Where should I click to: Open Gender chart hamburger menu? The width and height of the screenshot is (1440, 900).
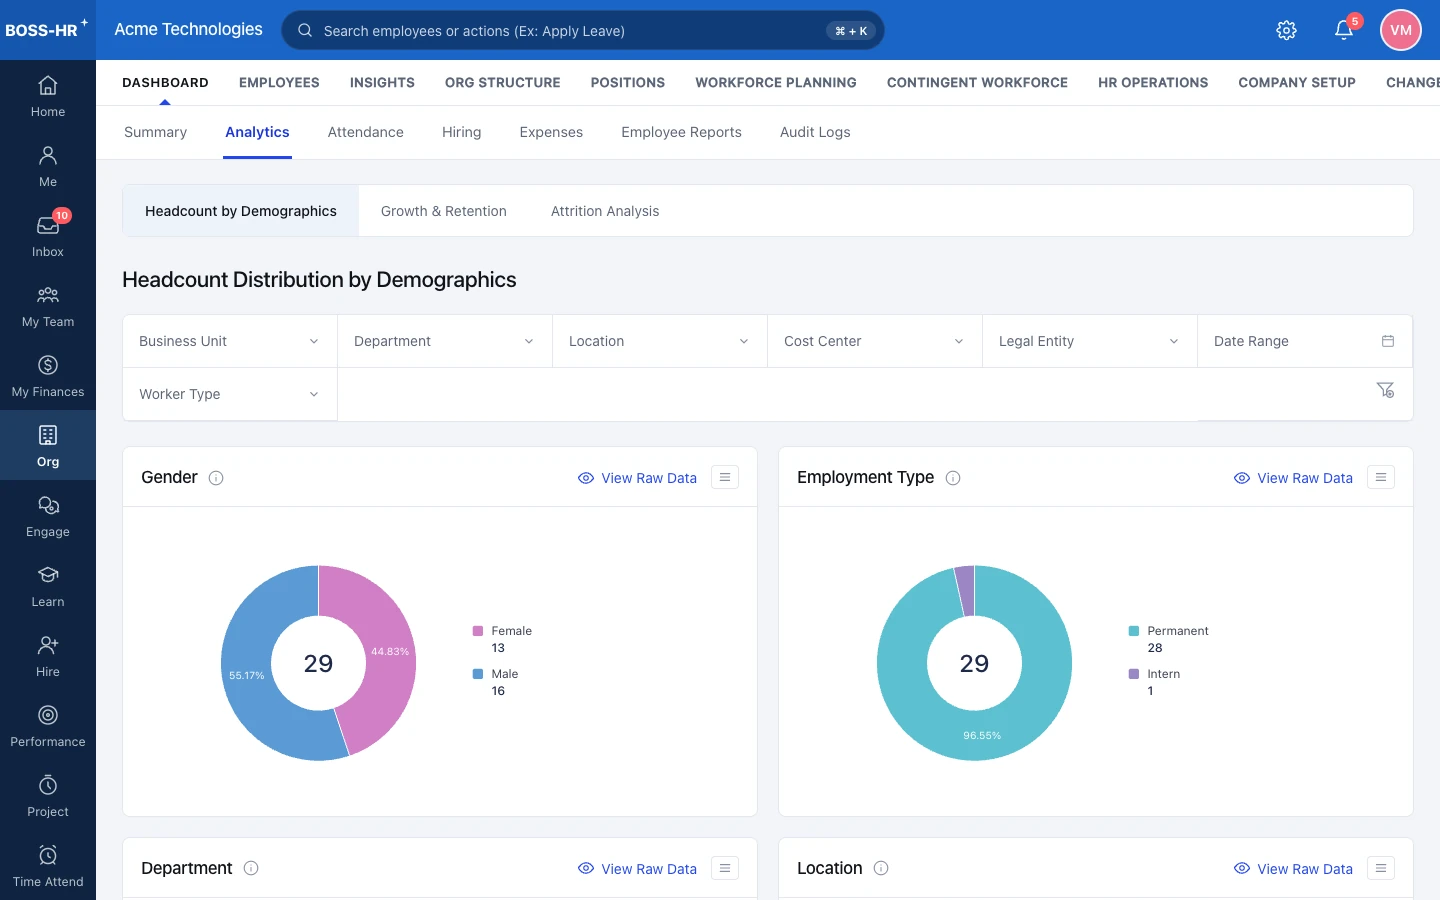click(725, 477)
